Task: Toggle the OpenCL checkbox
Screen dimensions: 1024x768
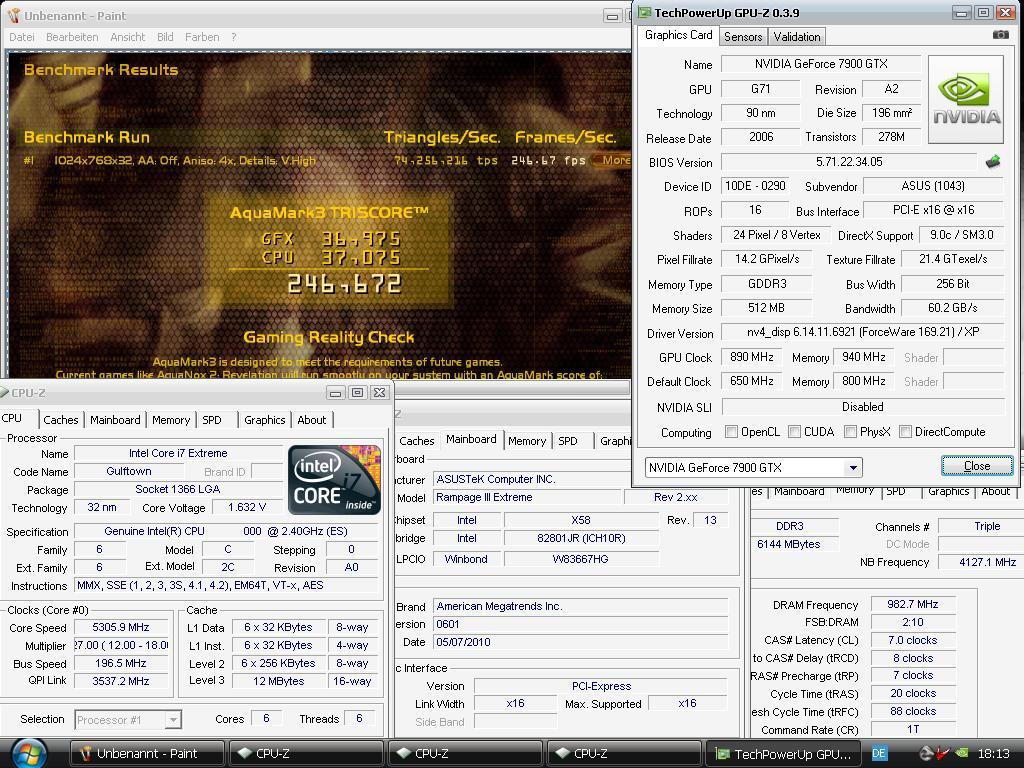Action: [731, 432]
